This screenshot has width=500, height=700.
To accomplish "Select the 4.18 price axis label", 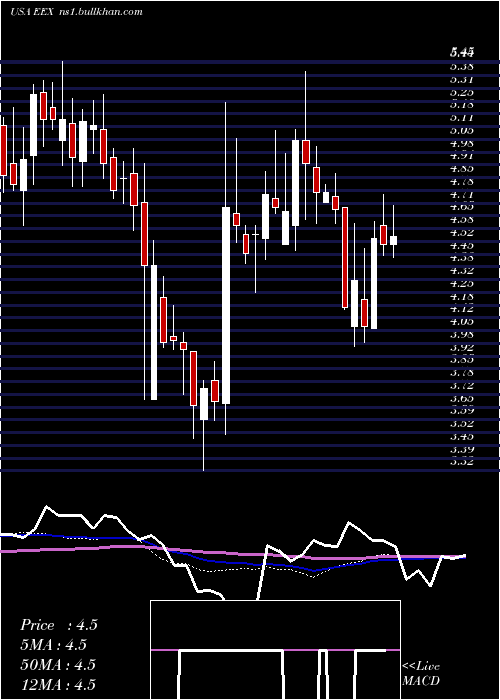I will pos(462,296).
